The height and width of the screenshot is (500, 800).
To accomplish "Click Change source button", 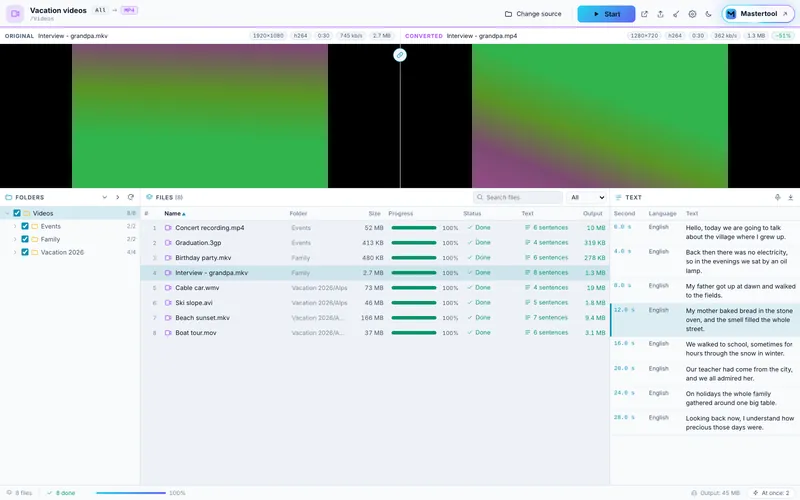I will [533, 14].
